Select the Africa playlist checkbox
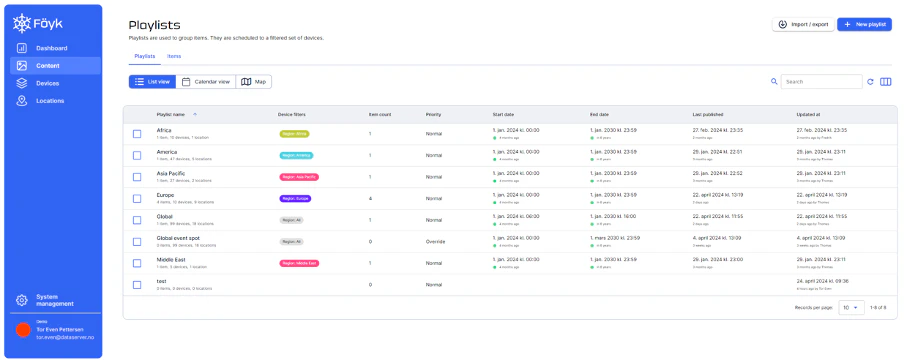Viewport: 908px width, 360px height. point(137,134)
